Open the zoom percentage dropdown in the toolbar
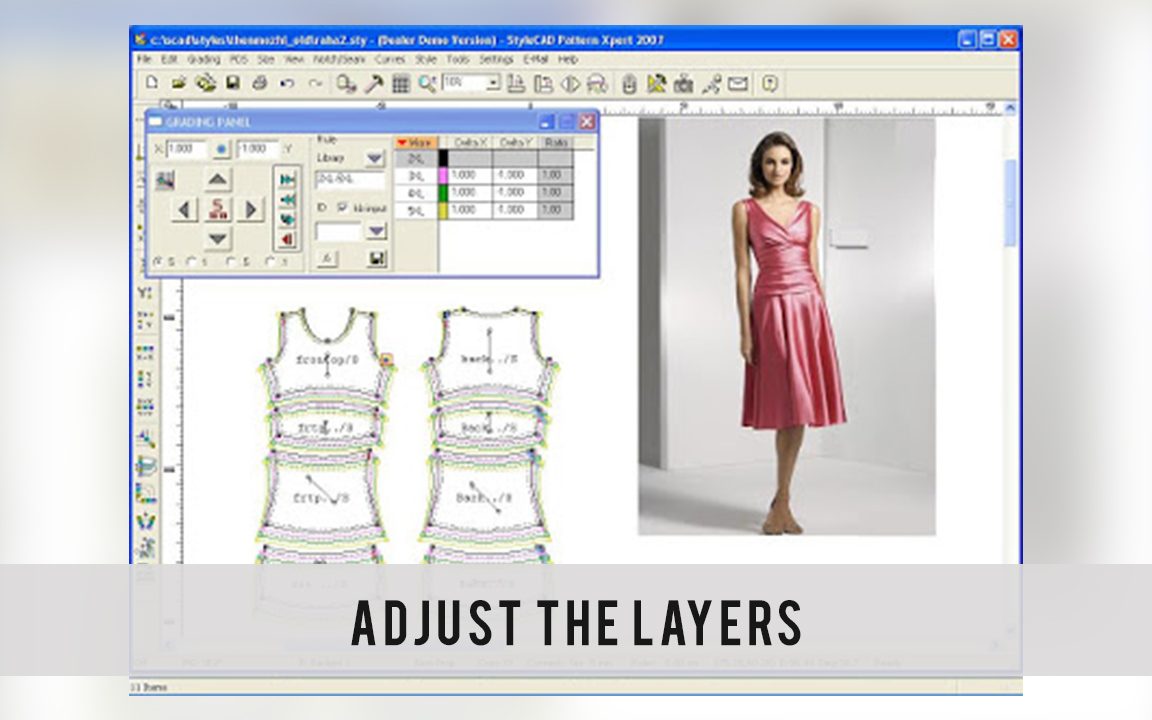Image resolution: width=1152 pixels, height=720 pixels. click(x=492, y=82)
